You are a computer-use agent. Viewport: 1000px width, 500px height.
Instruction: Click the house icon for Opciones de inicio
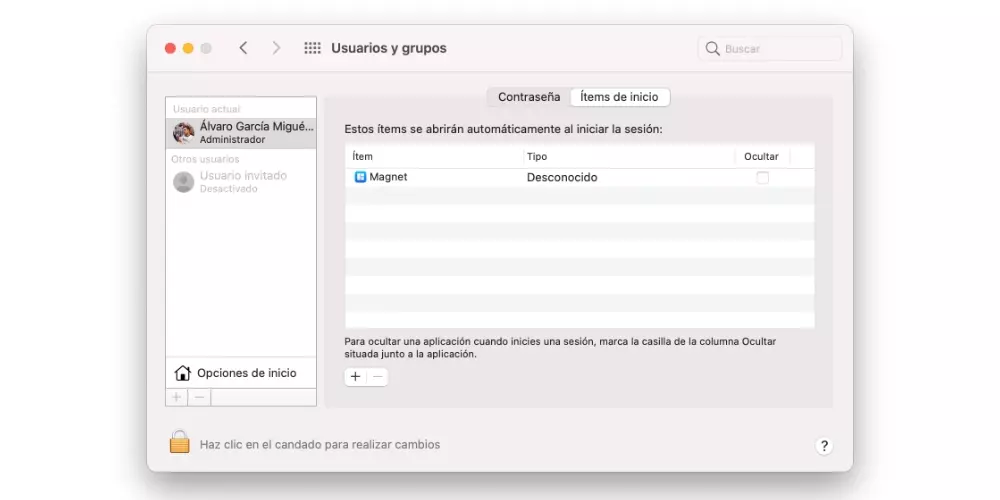coord(182,373)
